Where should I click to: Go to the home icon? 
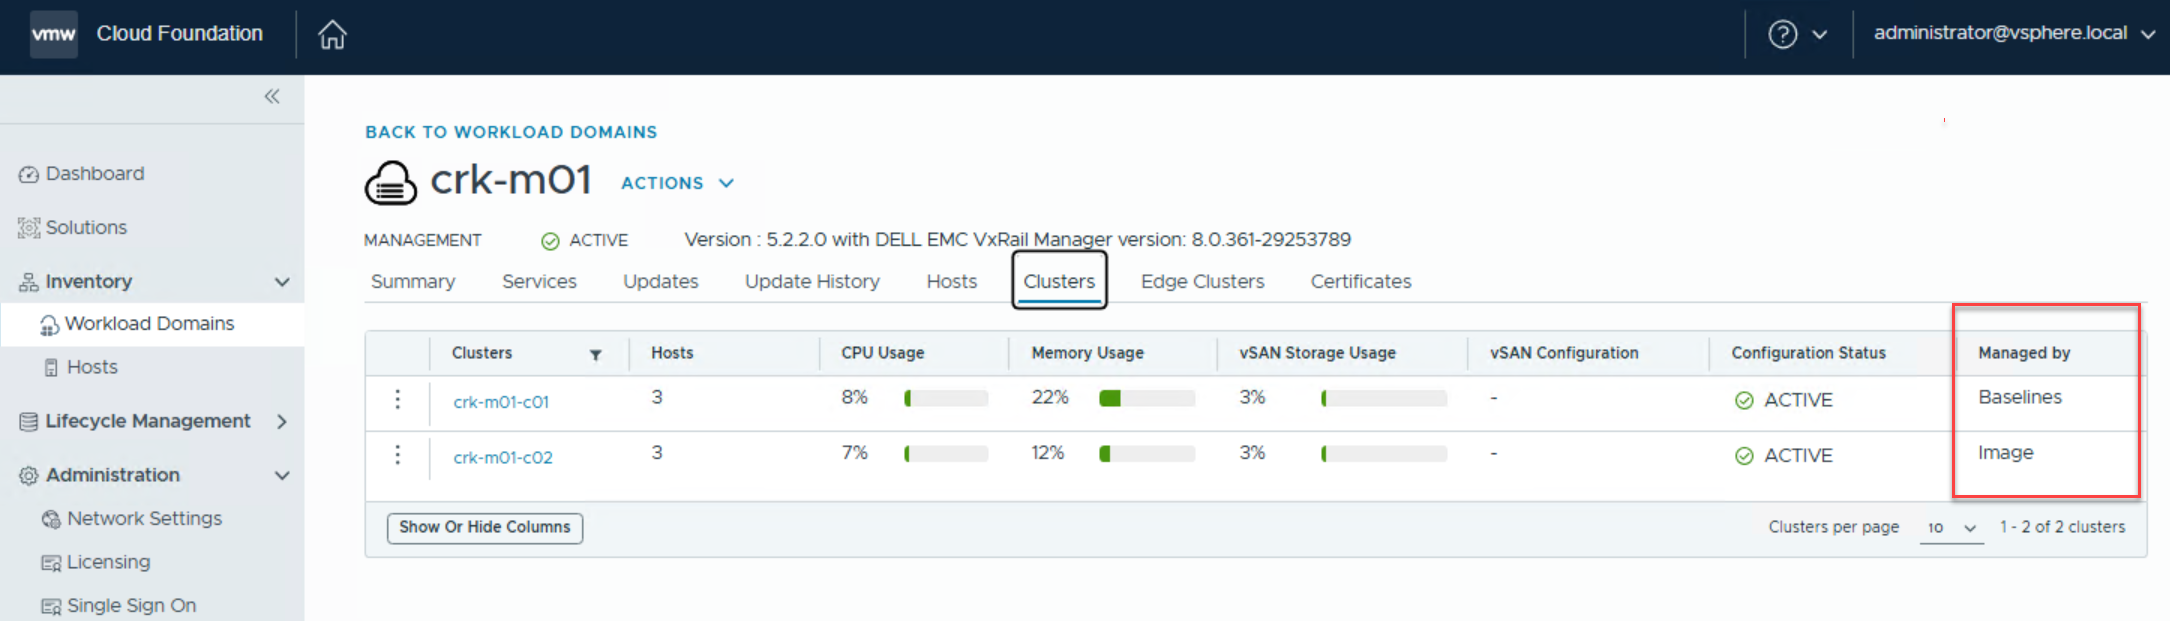[x=332, y=35]
